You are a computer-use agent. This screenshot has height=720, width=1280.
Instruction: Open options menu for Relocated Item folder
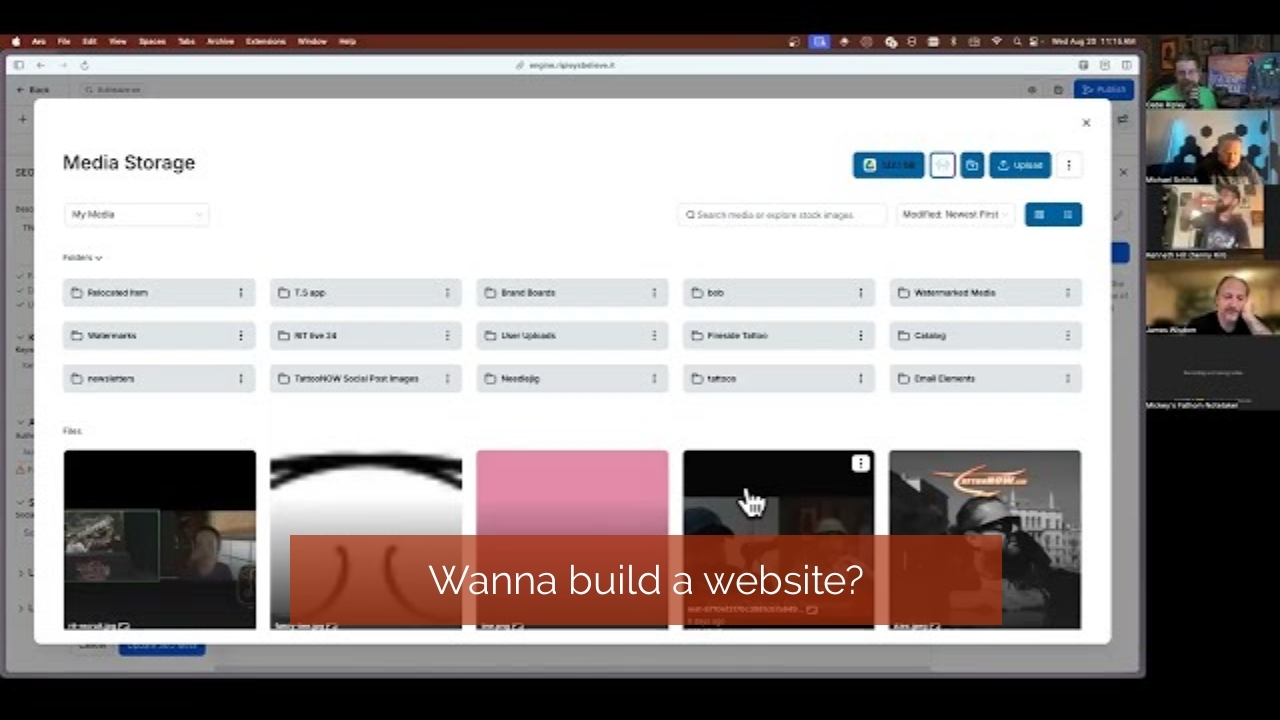point(241,293)
